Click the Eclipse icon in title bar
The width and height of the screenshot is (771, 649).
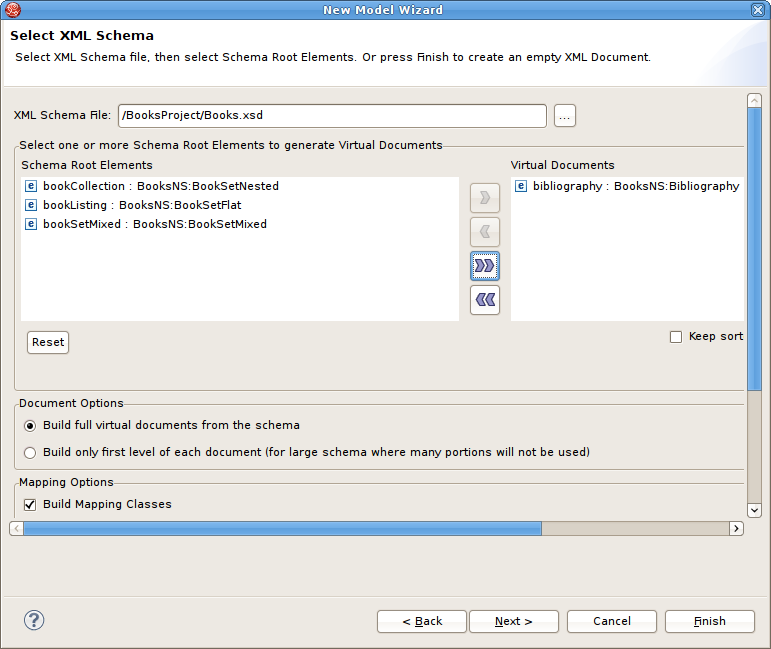click(13, 10)
